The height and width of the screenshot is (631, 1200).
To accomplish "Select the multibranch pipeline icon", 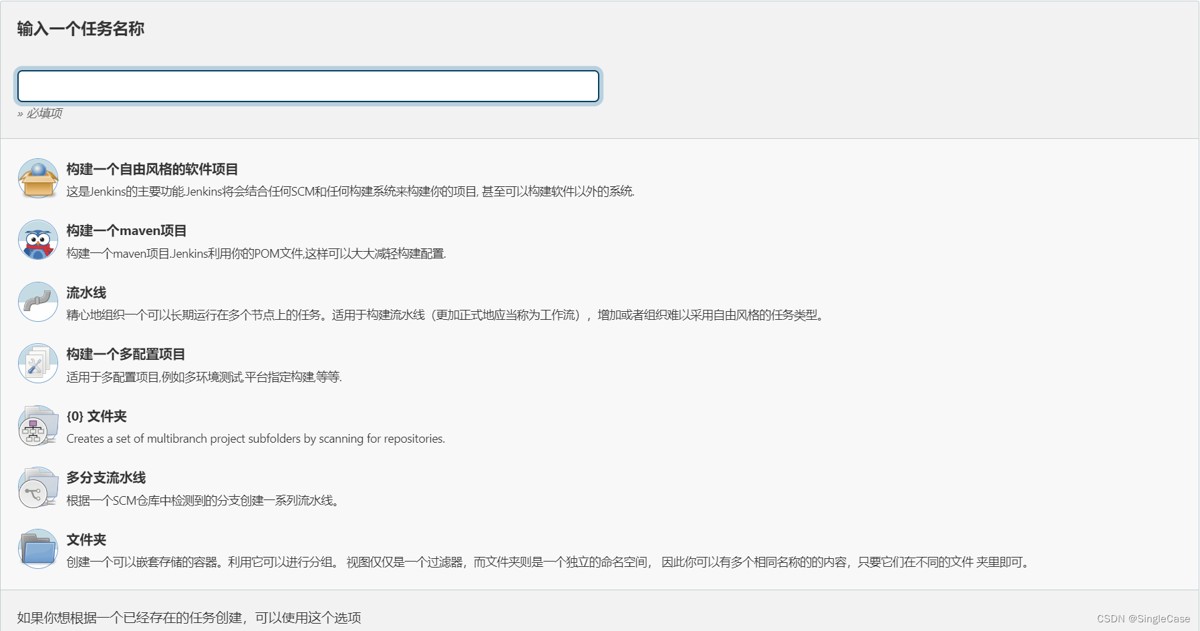I will [38, 487].
